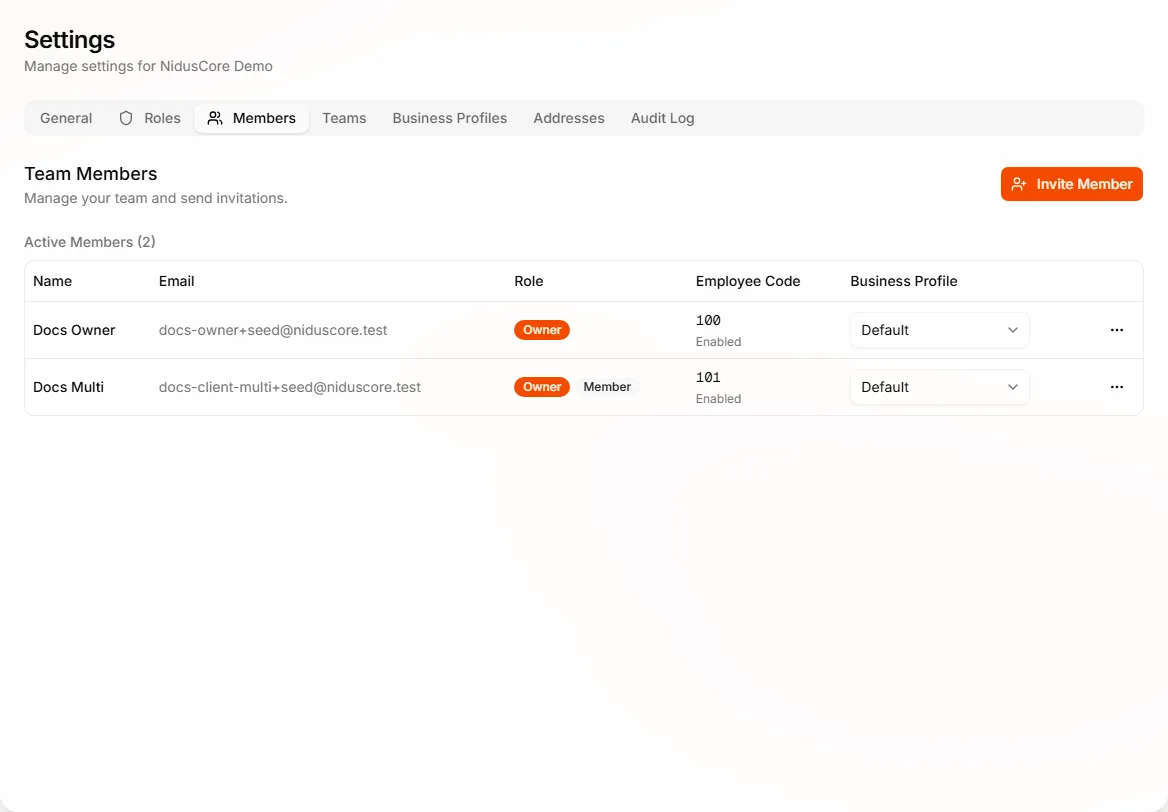The width and height of the screenshot is (1168, 812).
Task: Select the Docs Multi name cell
Action: point(69,387)
